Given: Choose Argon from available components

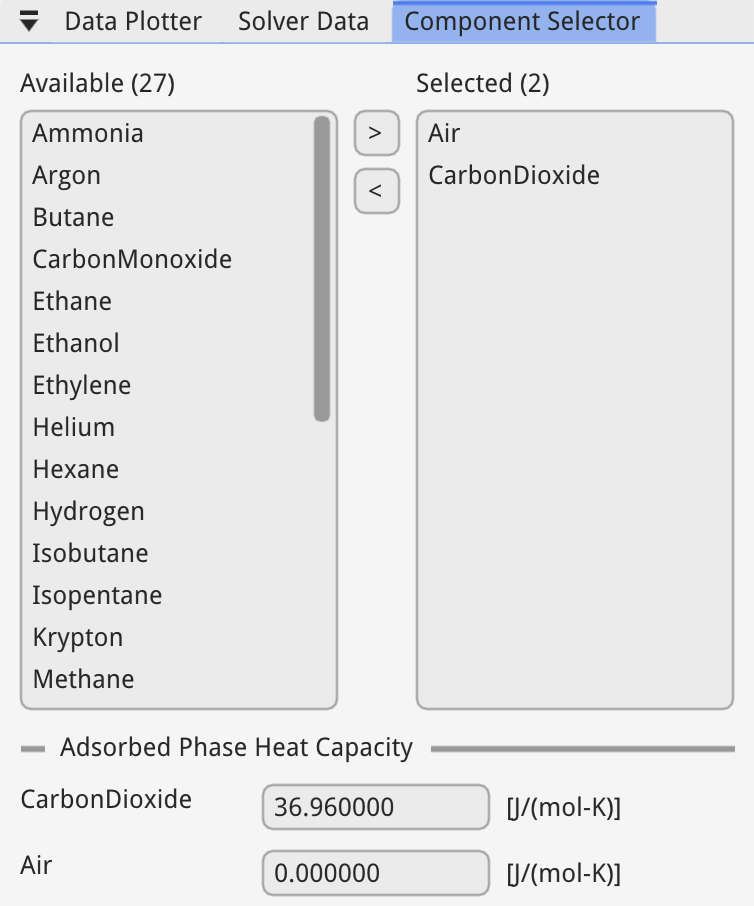Looking at the screenshot, I should [x=67, y=176].
